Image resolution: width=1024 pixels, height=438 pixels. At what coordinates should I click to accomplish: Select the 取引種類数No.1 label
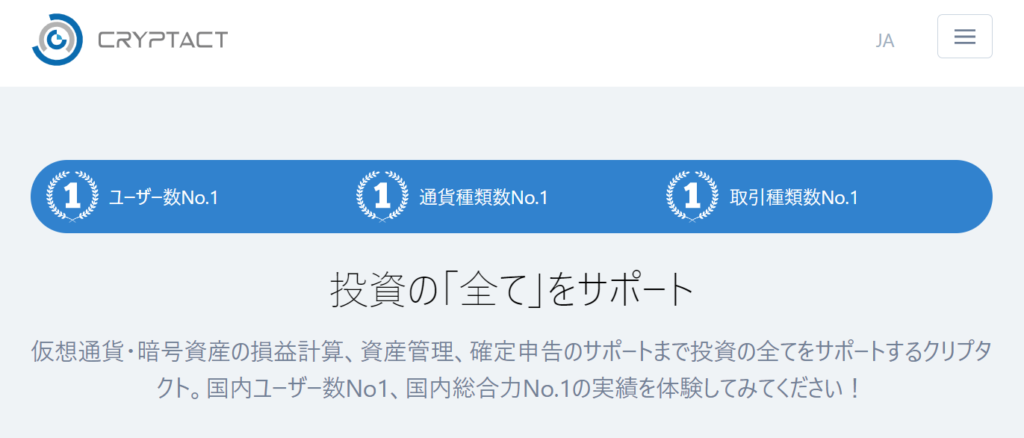(793, 197)
